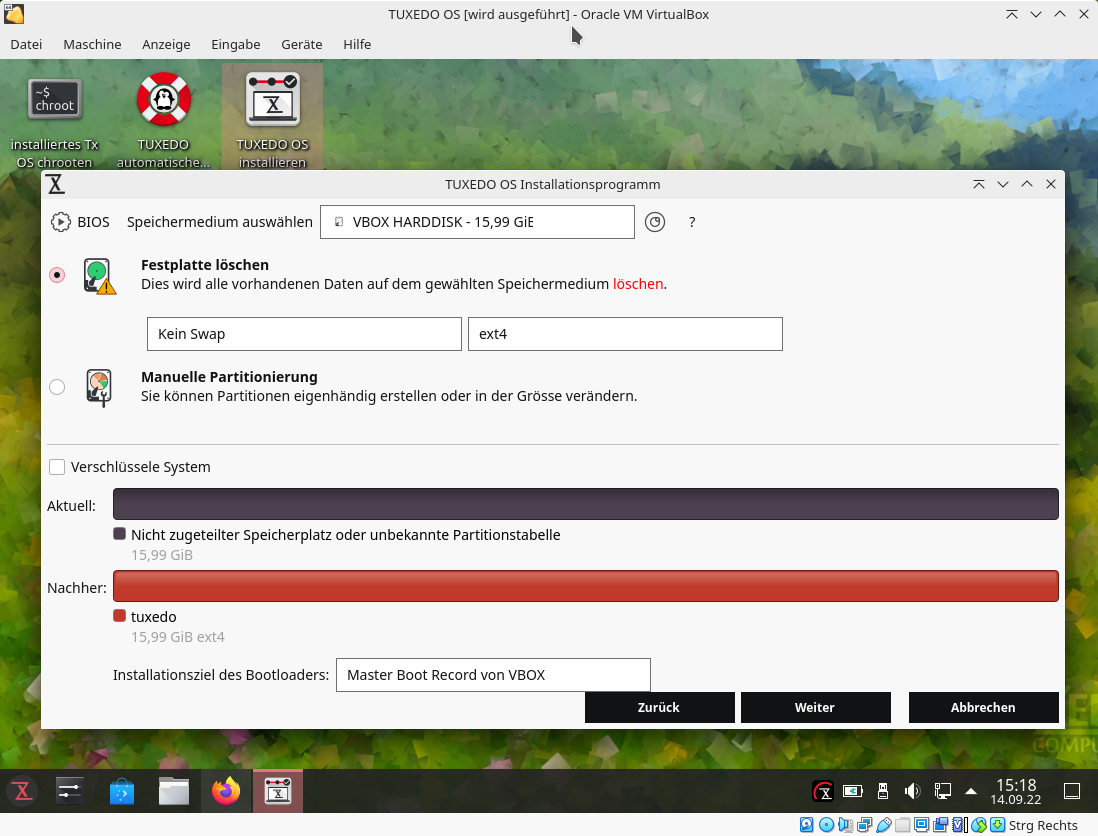
Task: Click the Manuelle Partitionierung disk icon
Action: coord(99,388)
